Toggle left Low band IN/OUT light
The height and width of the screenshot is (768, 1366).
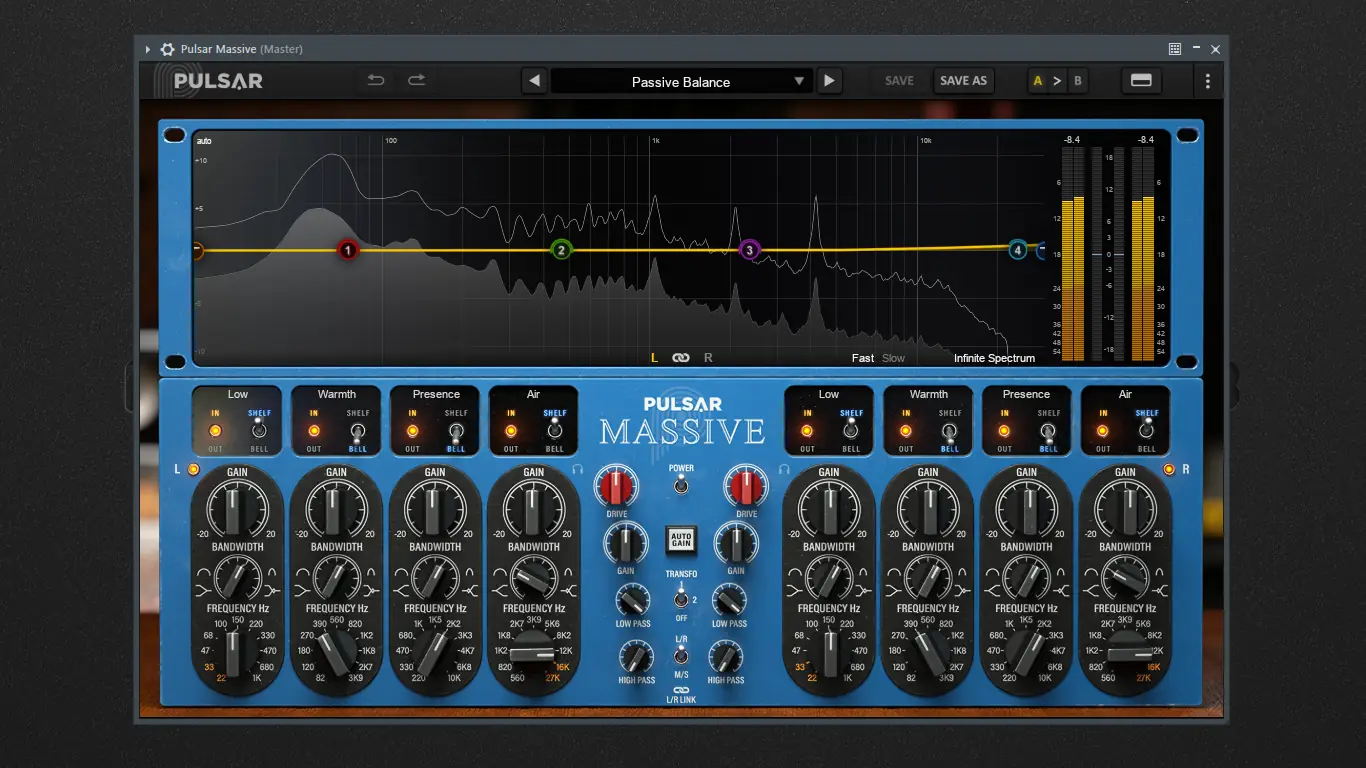214,431
